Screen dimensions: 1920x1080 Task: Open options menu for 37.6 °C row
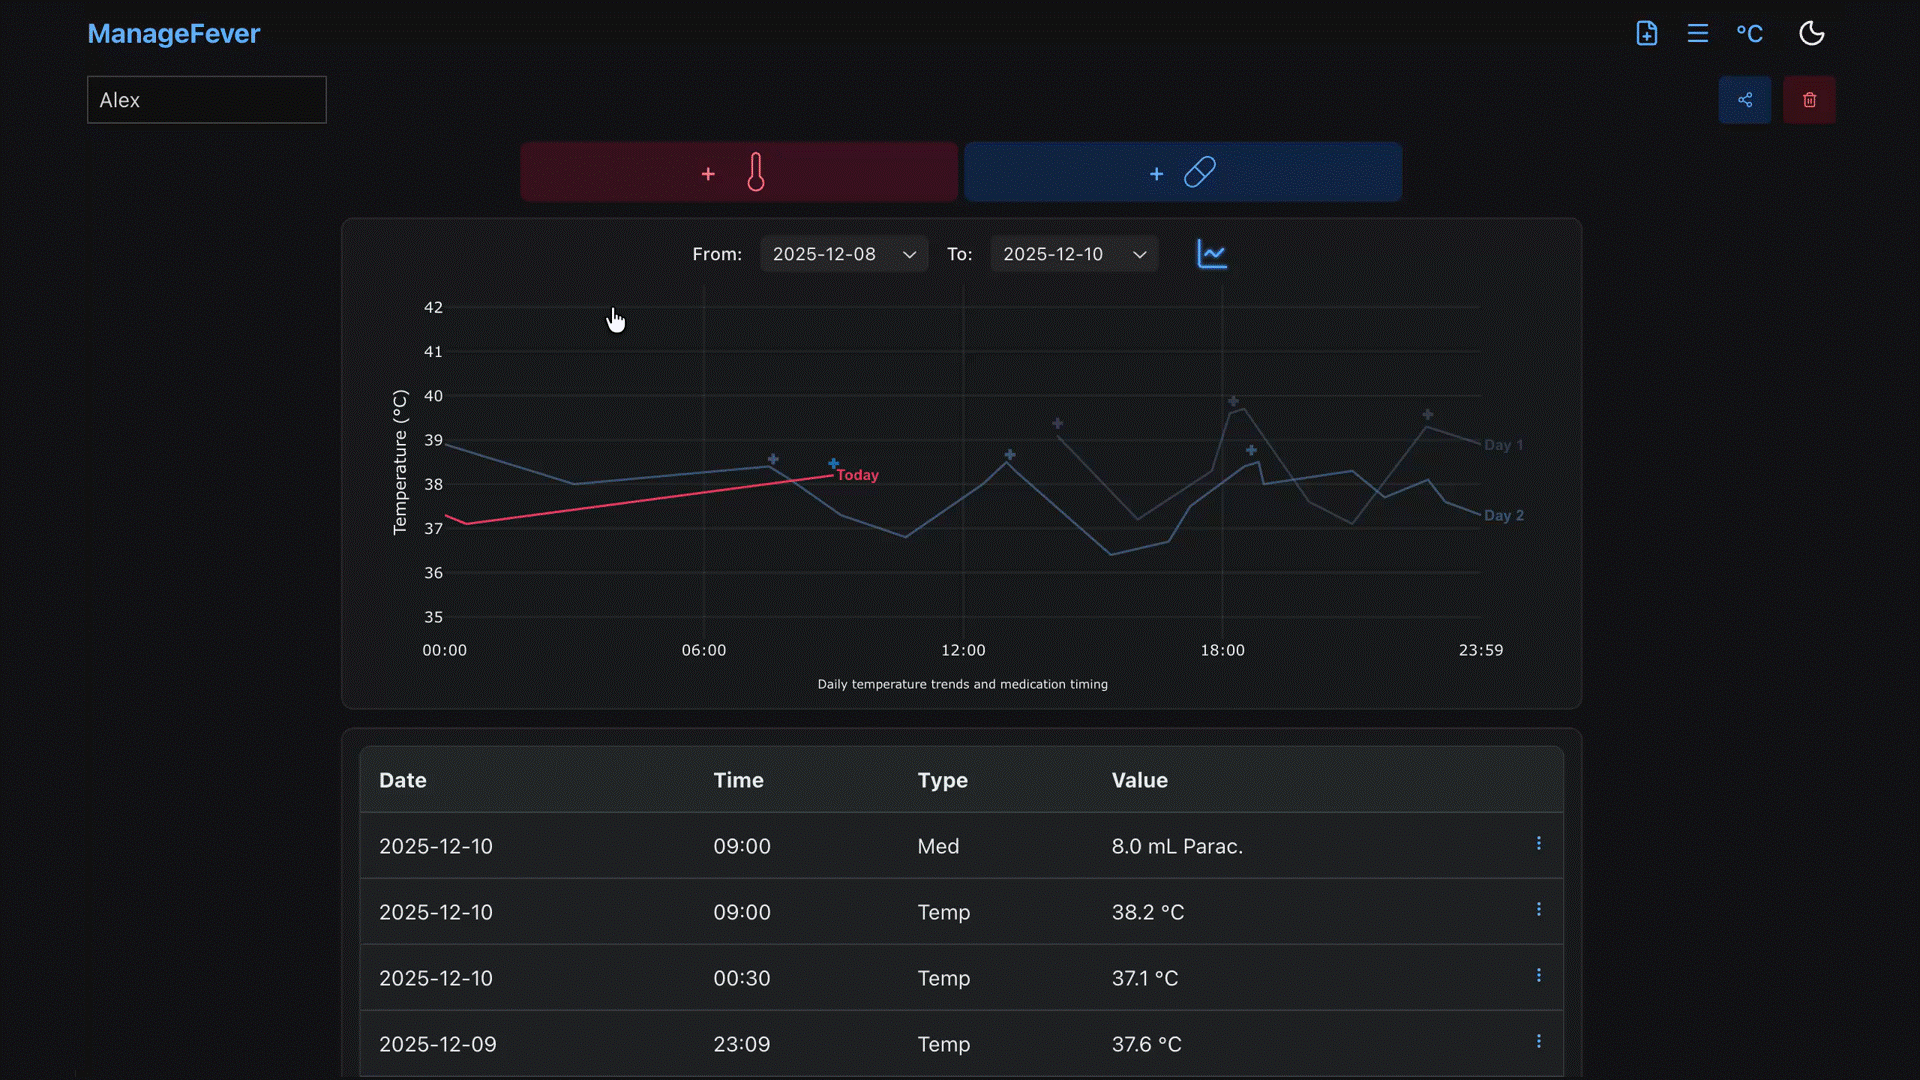click(x=1538, y=1042)
